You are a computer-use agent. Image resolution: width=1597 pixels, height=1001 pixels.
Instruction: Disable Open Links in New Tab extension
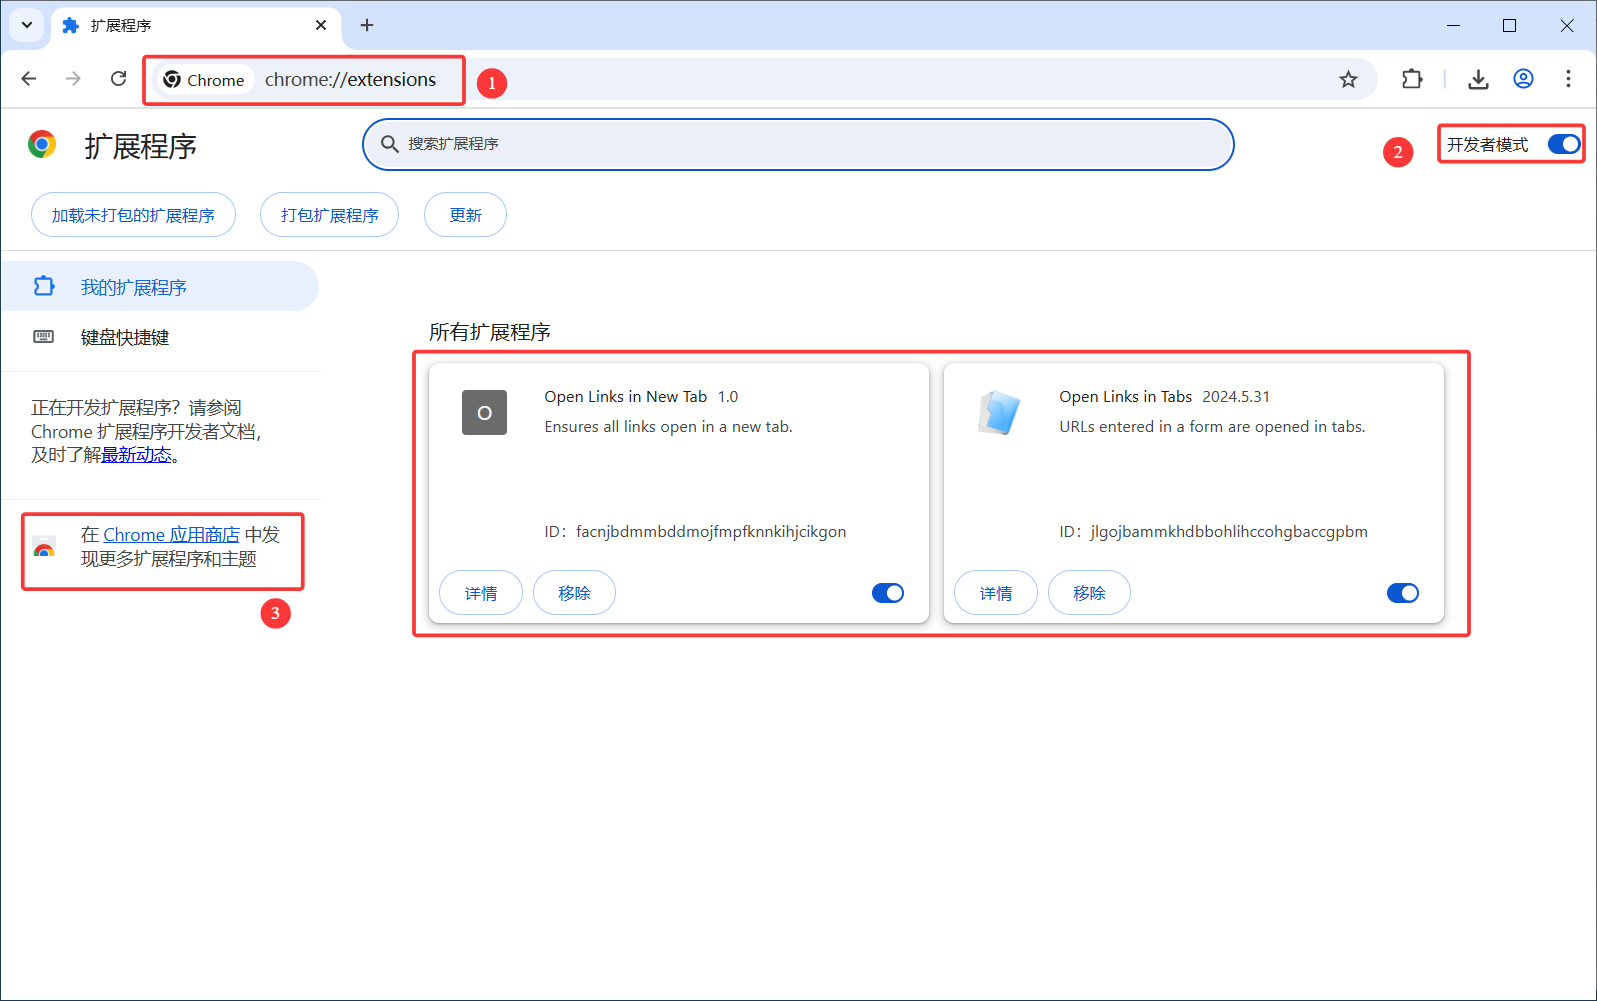pyautogui.click(x=888, y=593)
